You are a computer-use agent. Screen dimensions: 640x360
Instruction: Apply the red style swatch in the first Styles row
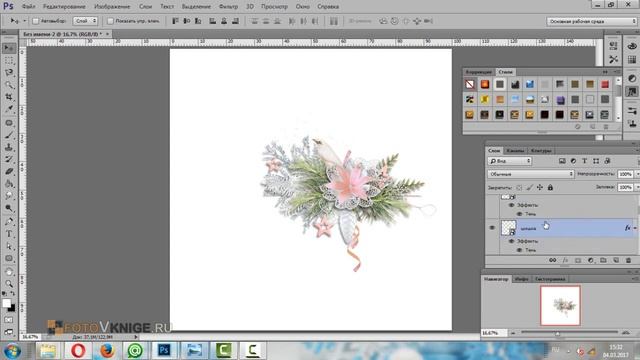click(604, 84)
